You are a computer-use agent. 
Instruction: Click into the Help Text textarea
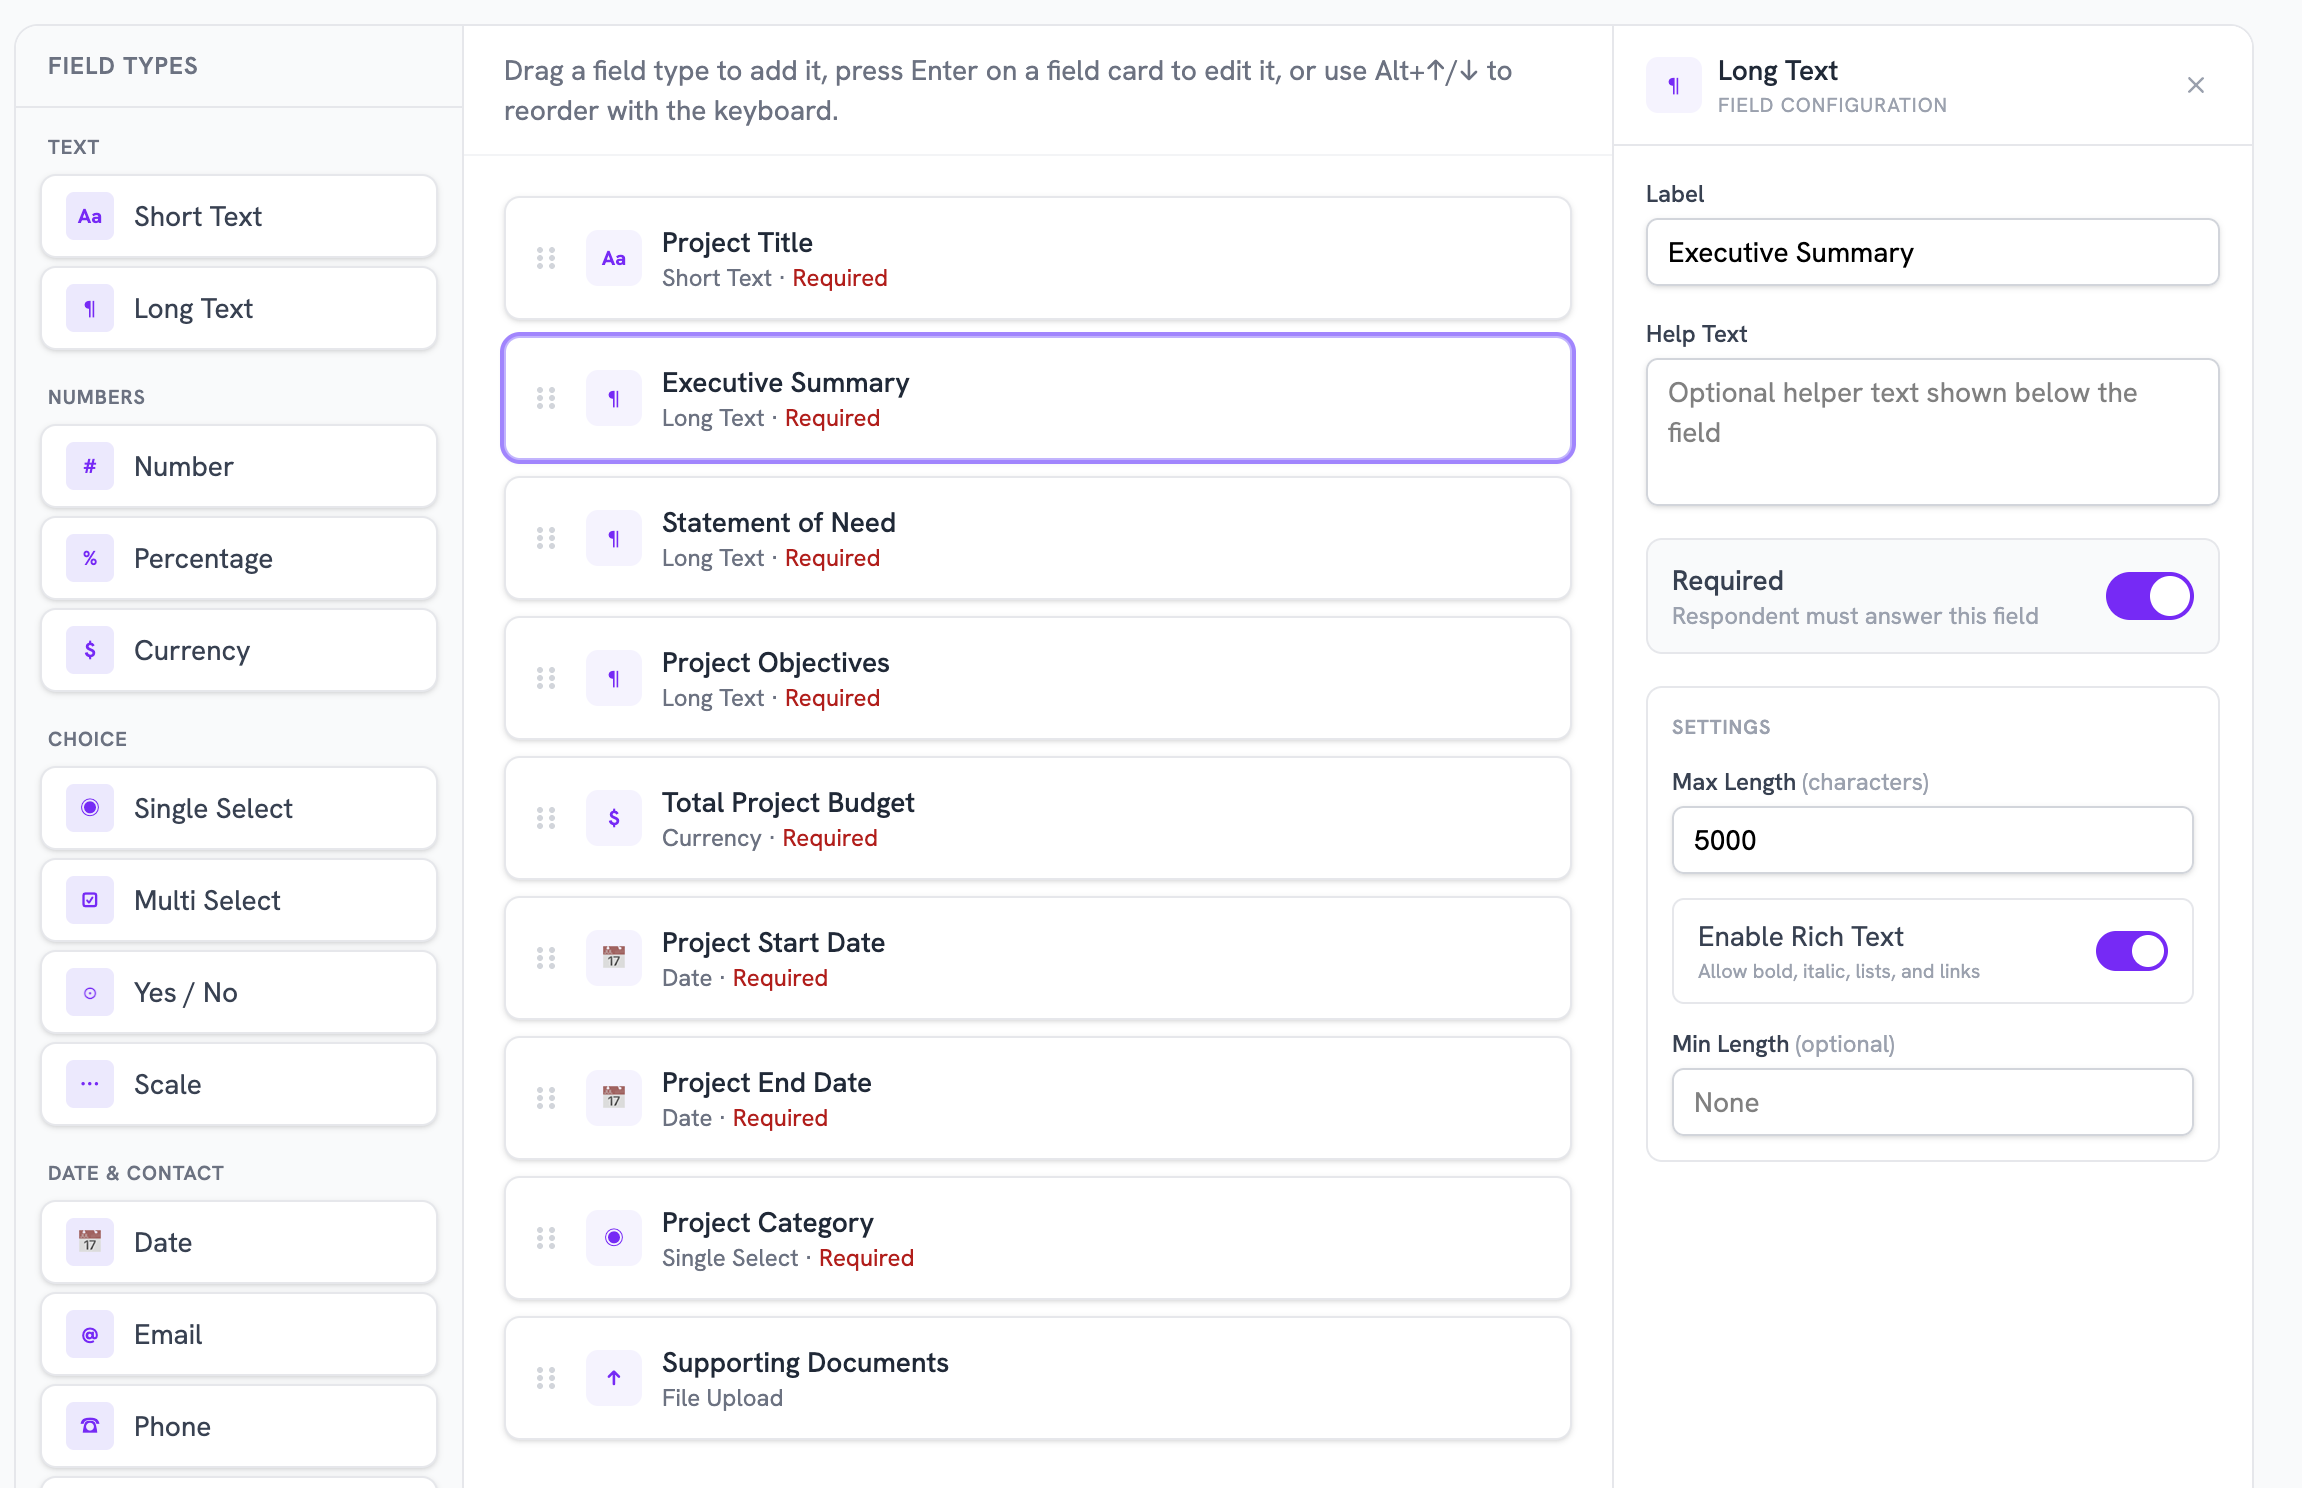(x=1933, y=433)
